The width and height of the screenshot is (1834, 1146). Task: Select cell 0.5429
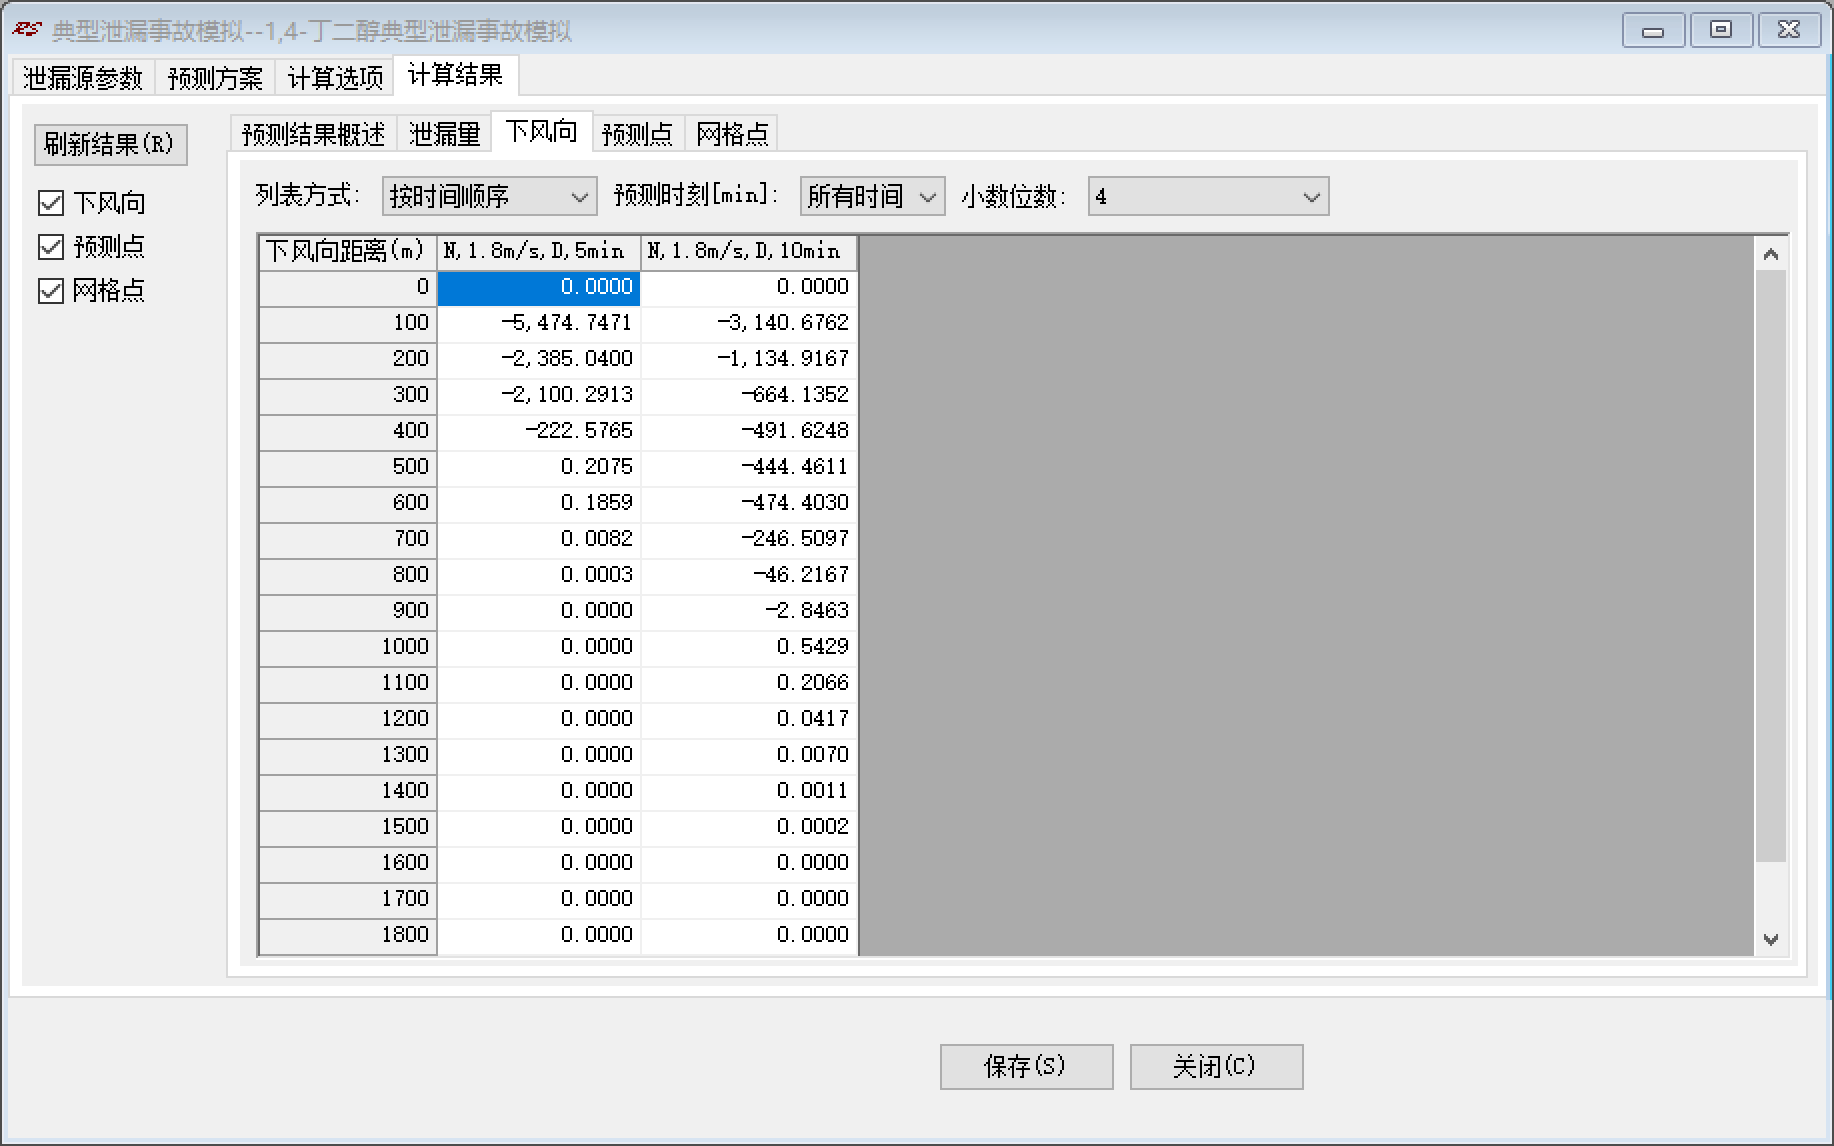pyautogui.click(x=749, y=647)
